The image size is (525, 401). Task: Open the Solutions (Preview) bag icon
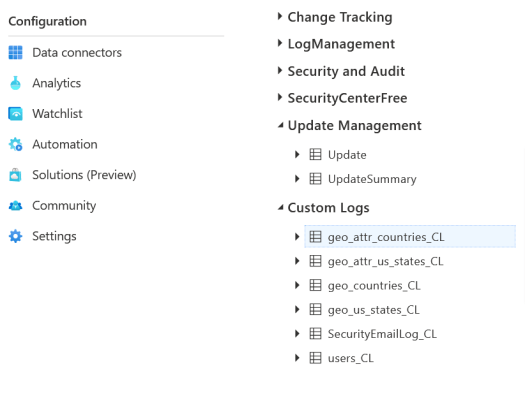(15, 175)
